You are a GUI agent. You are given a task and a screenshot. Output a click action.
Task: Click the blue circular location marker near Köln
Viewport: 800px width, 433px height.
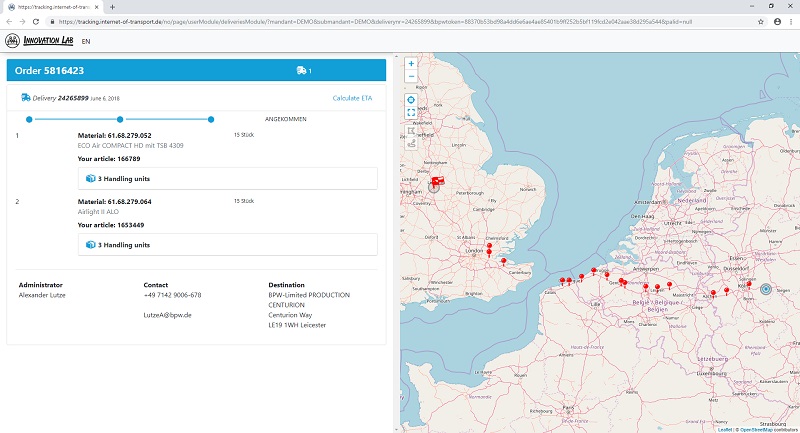click(767, 288)
